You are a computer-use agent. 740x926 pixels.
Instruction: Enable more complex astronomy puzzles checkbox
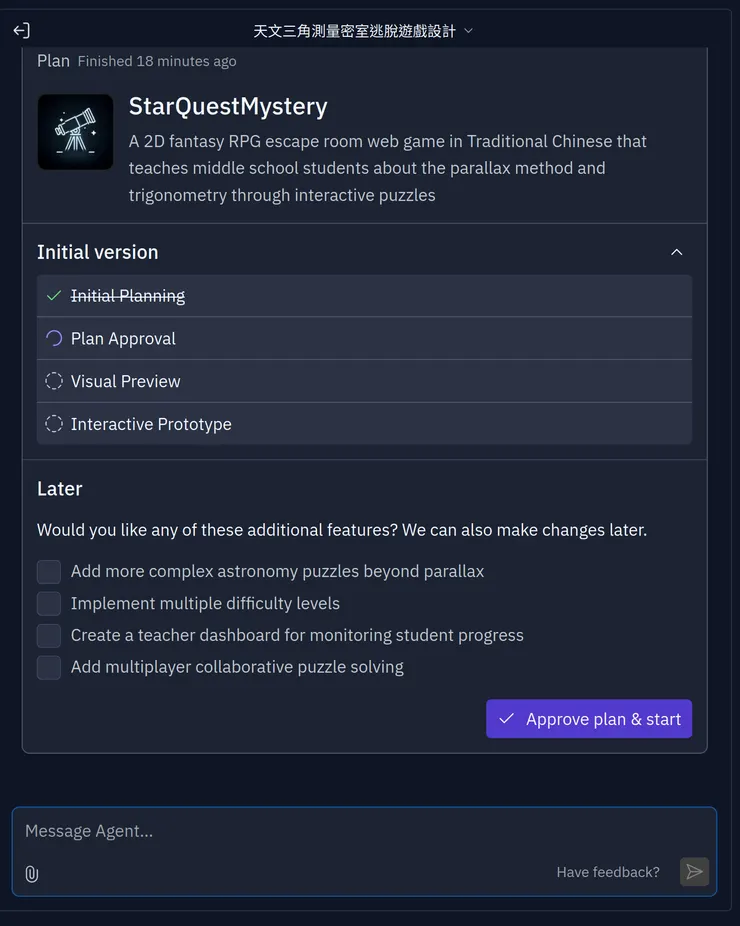[x=49, y=572]
